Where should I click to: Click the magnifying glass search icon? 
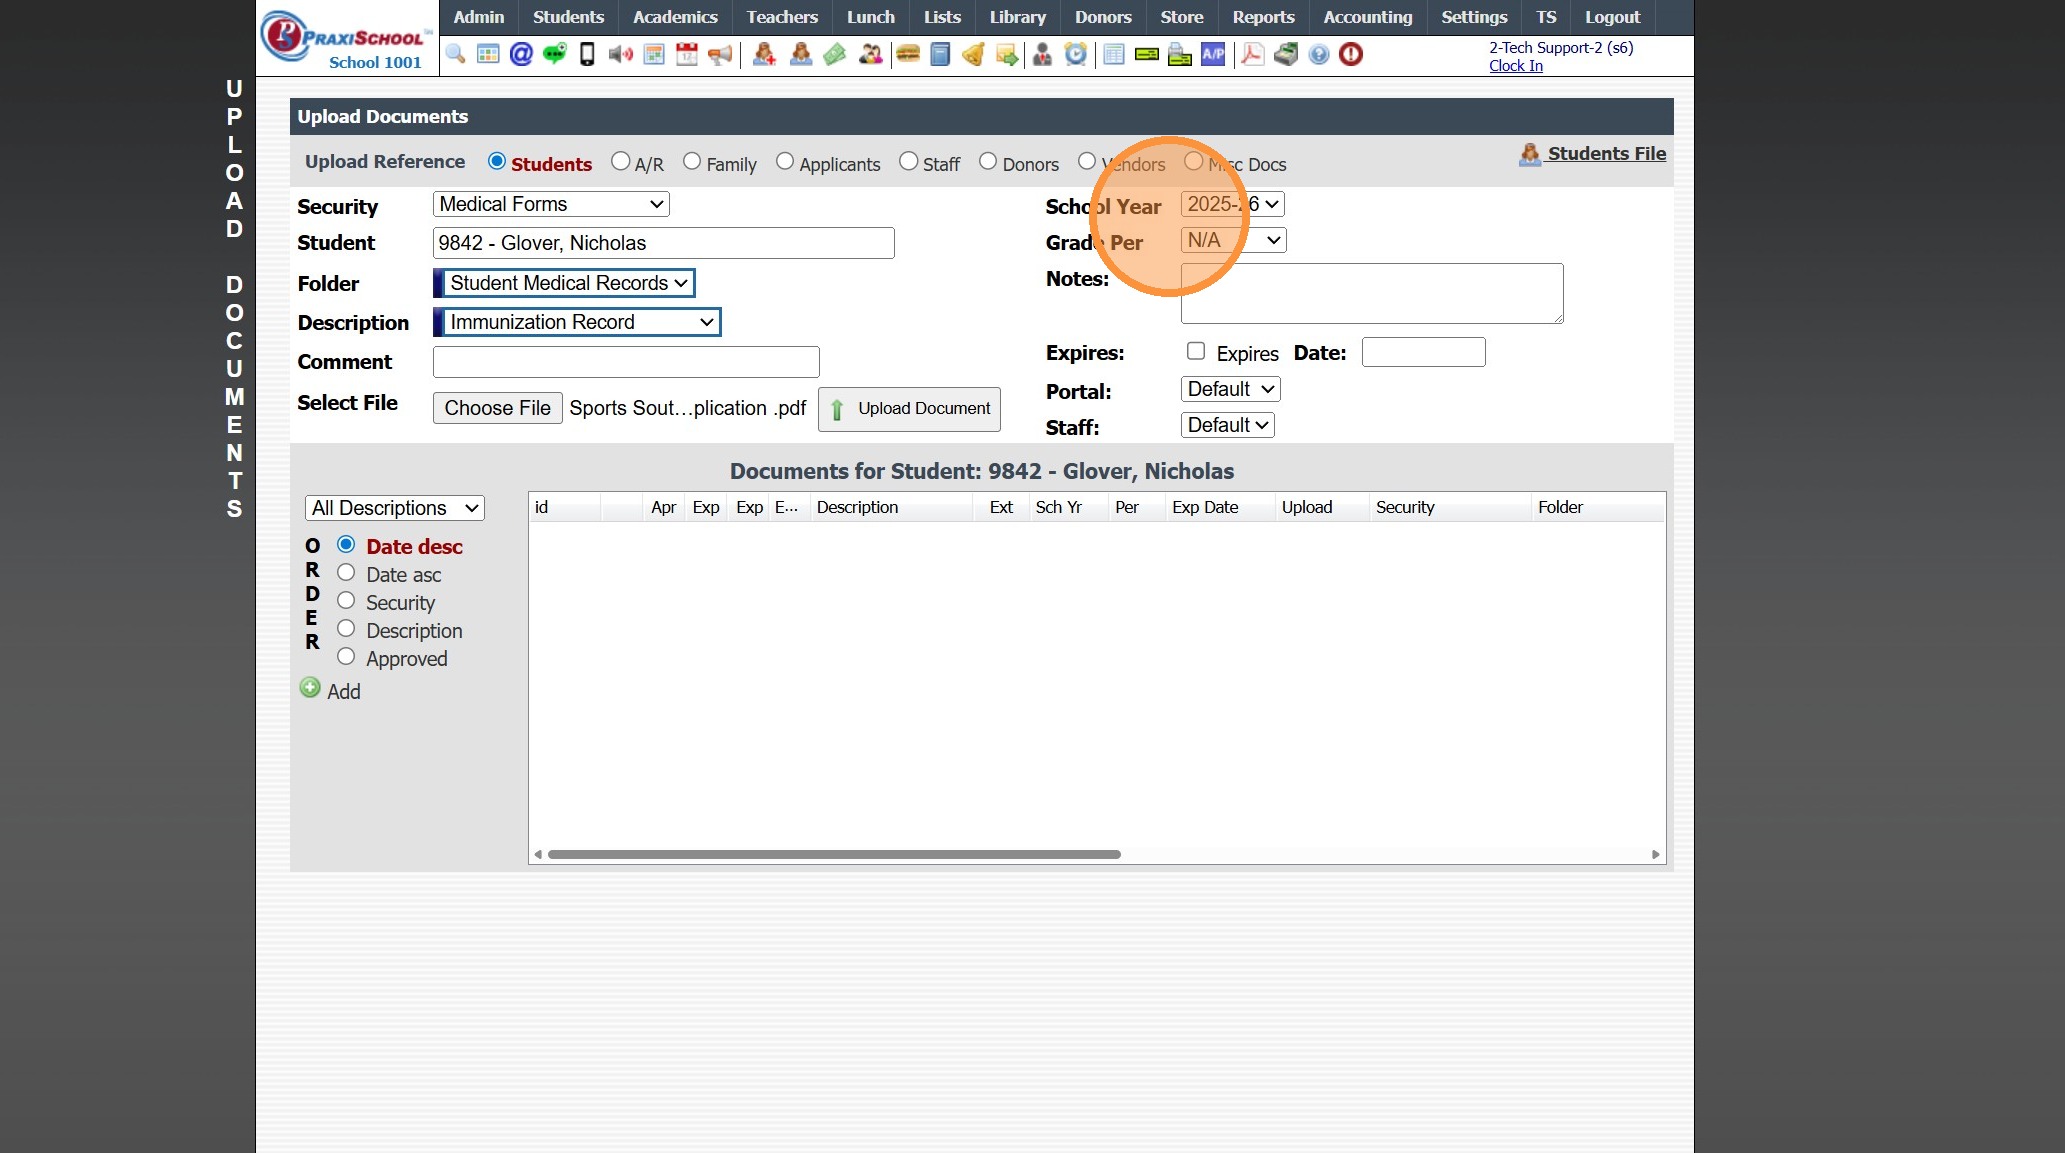click(x=455, y=54)
